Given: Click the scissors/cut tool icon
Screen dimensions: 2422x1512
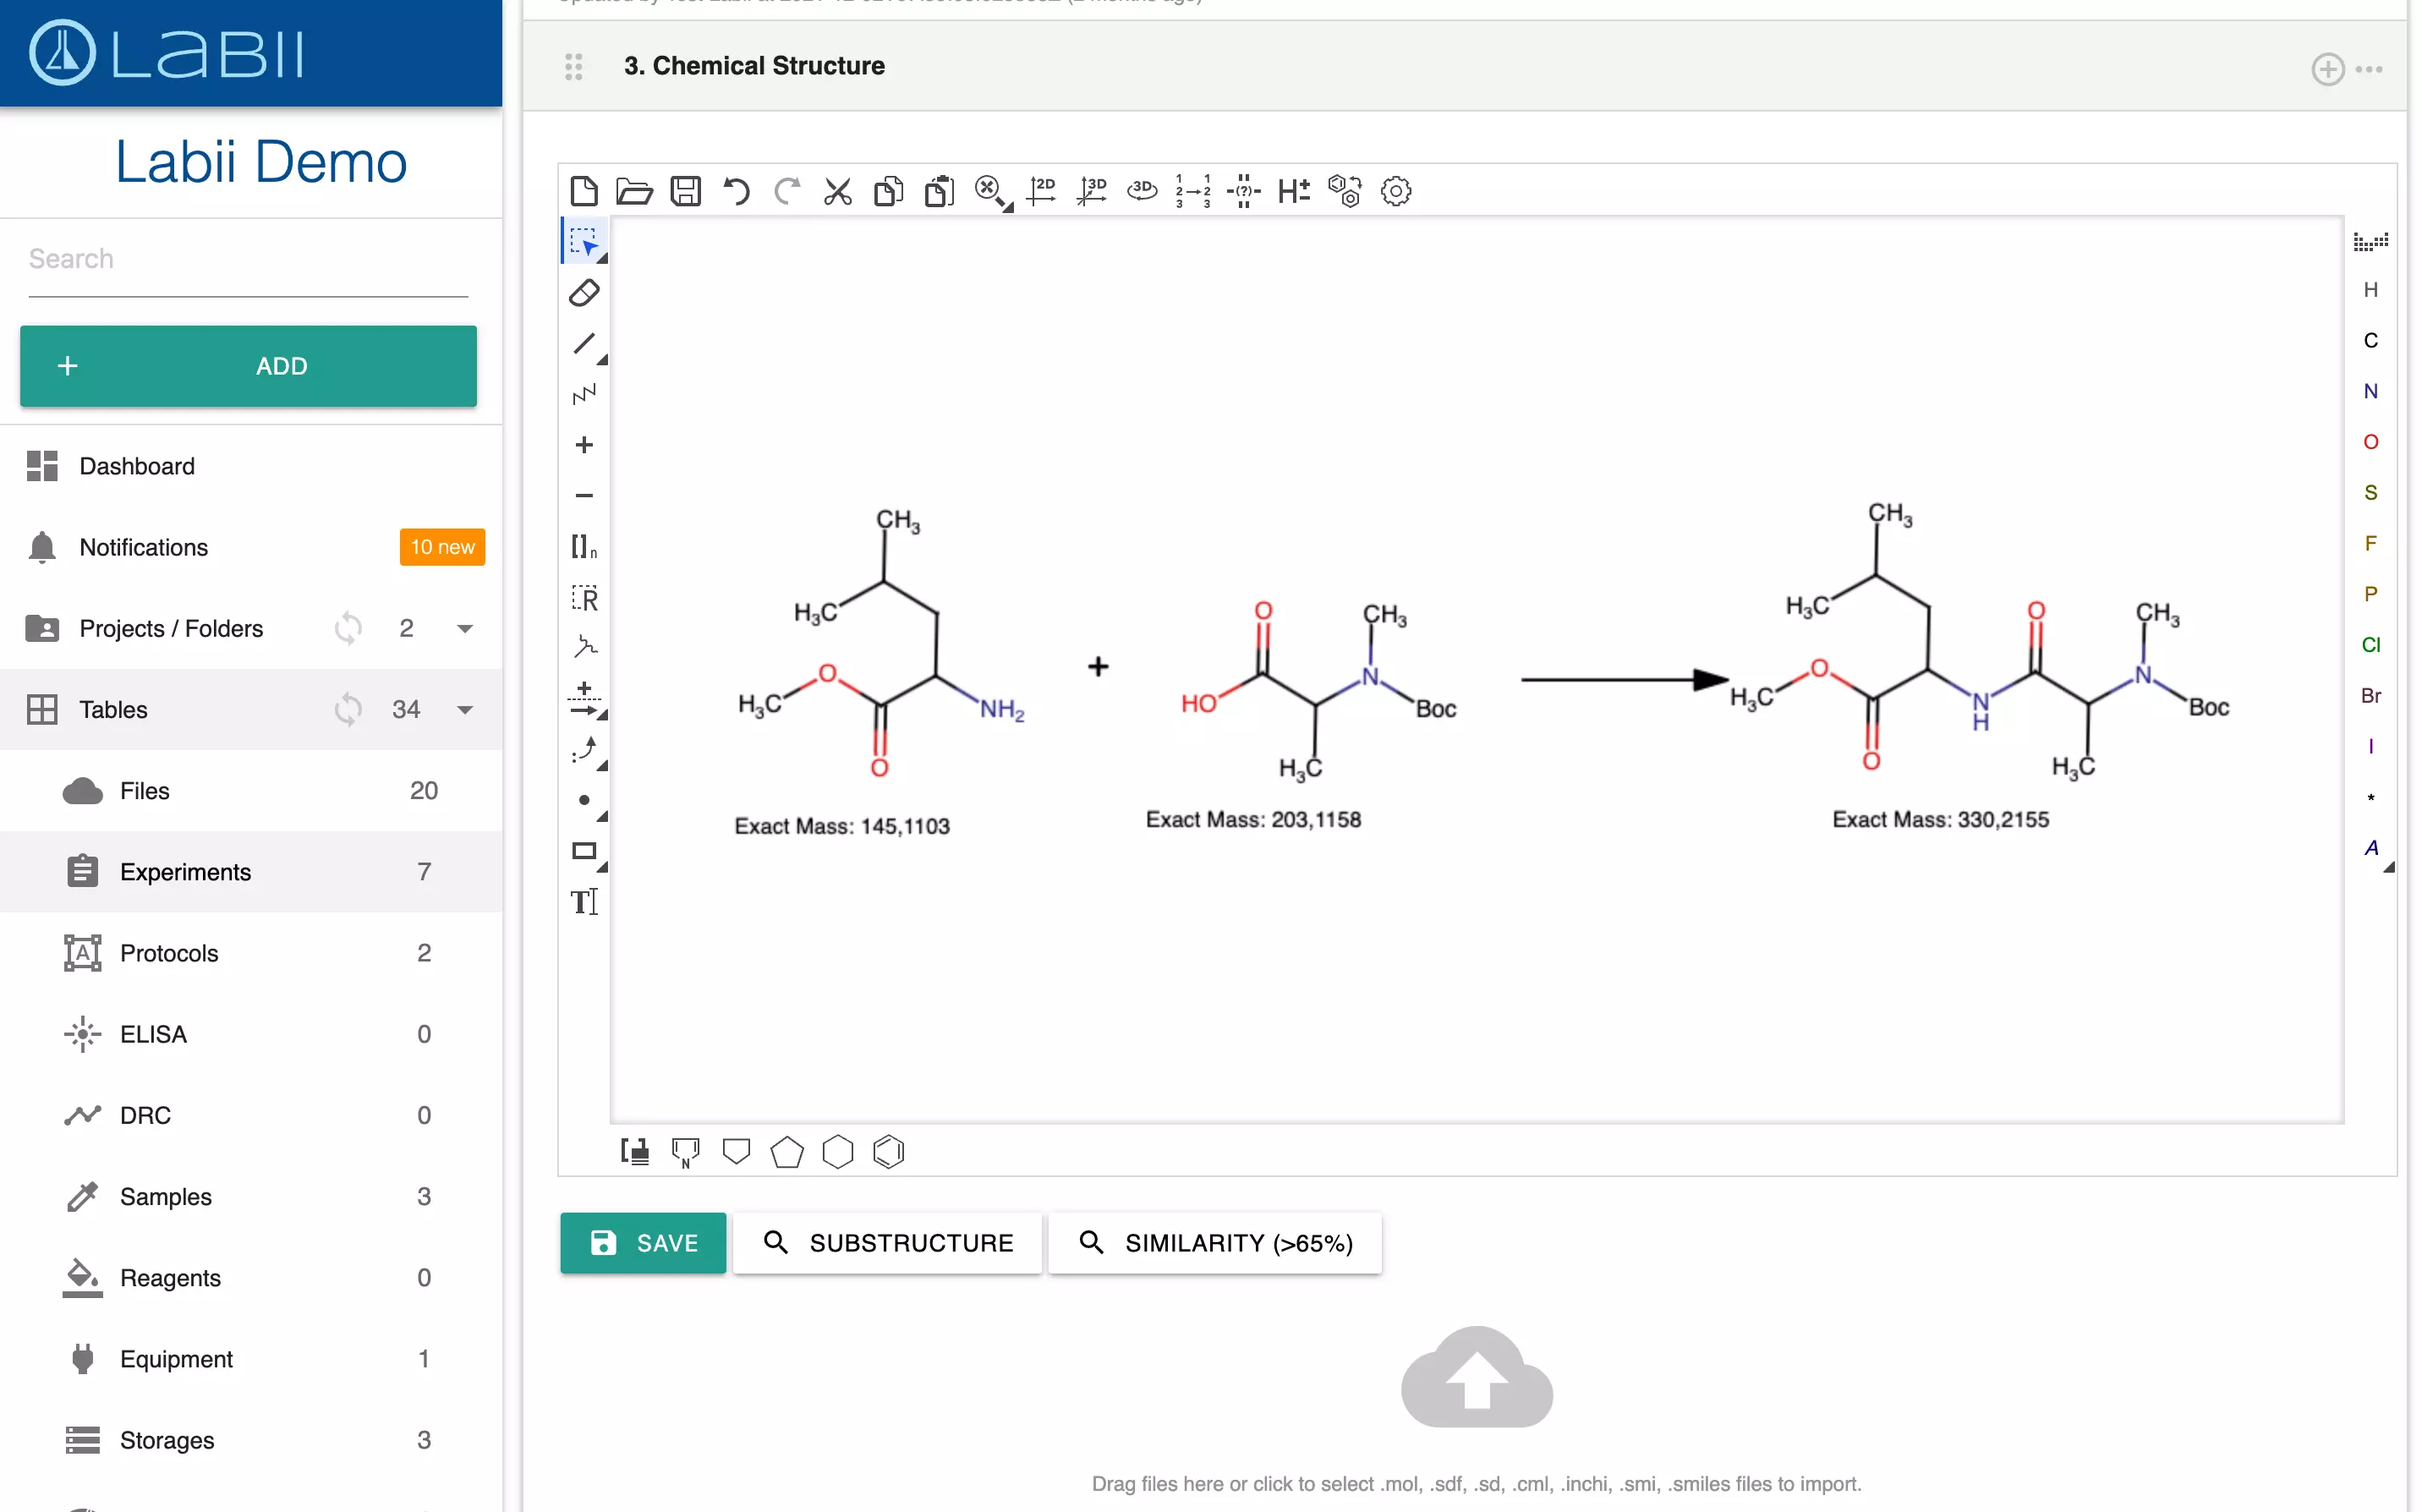Looking at the screenshot, I should pyautogui.click(x=837, y=190).
